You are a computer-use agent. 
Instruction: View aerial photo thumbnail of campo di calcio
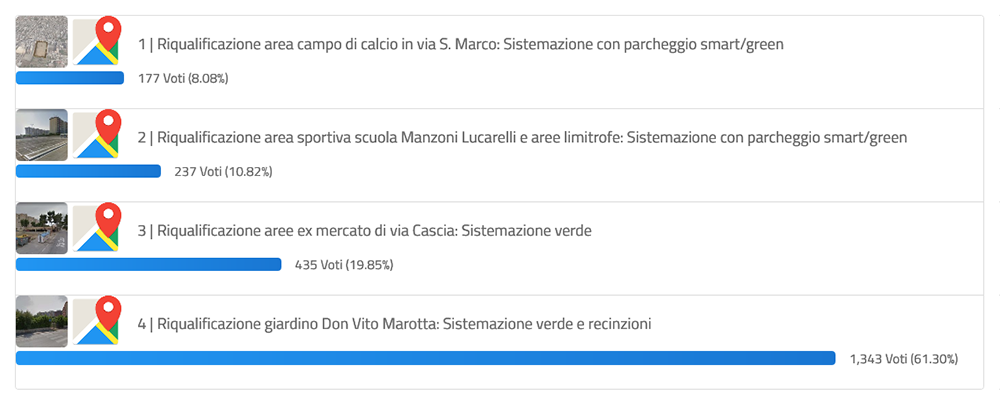pyautogui.click(x=41, y=41)
